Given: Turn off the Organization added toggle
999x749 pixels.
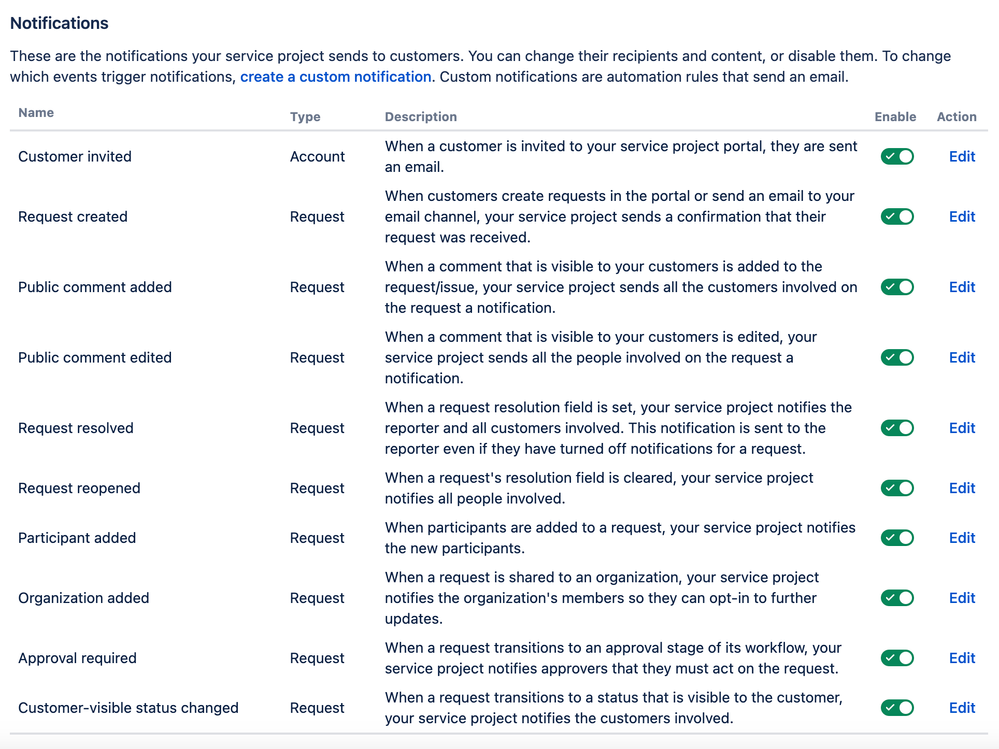Looking at the screenshot, I should pyautogui.click(x=896, y=597).
